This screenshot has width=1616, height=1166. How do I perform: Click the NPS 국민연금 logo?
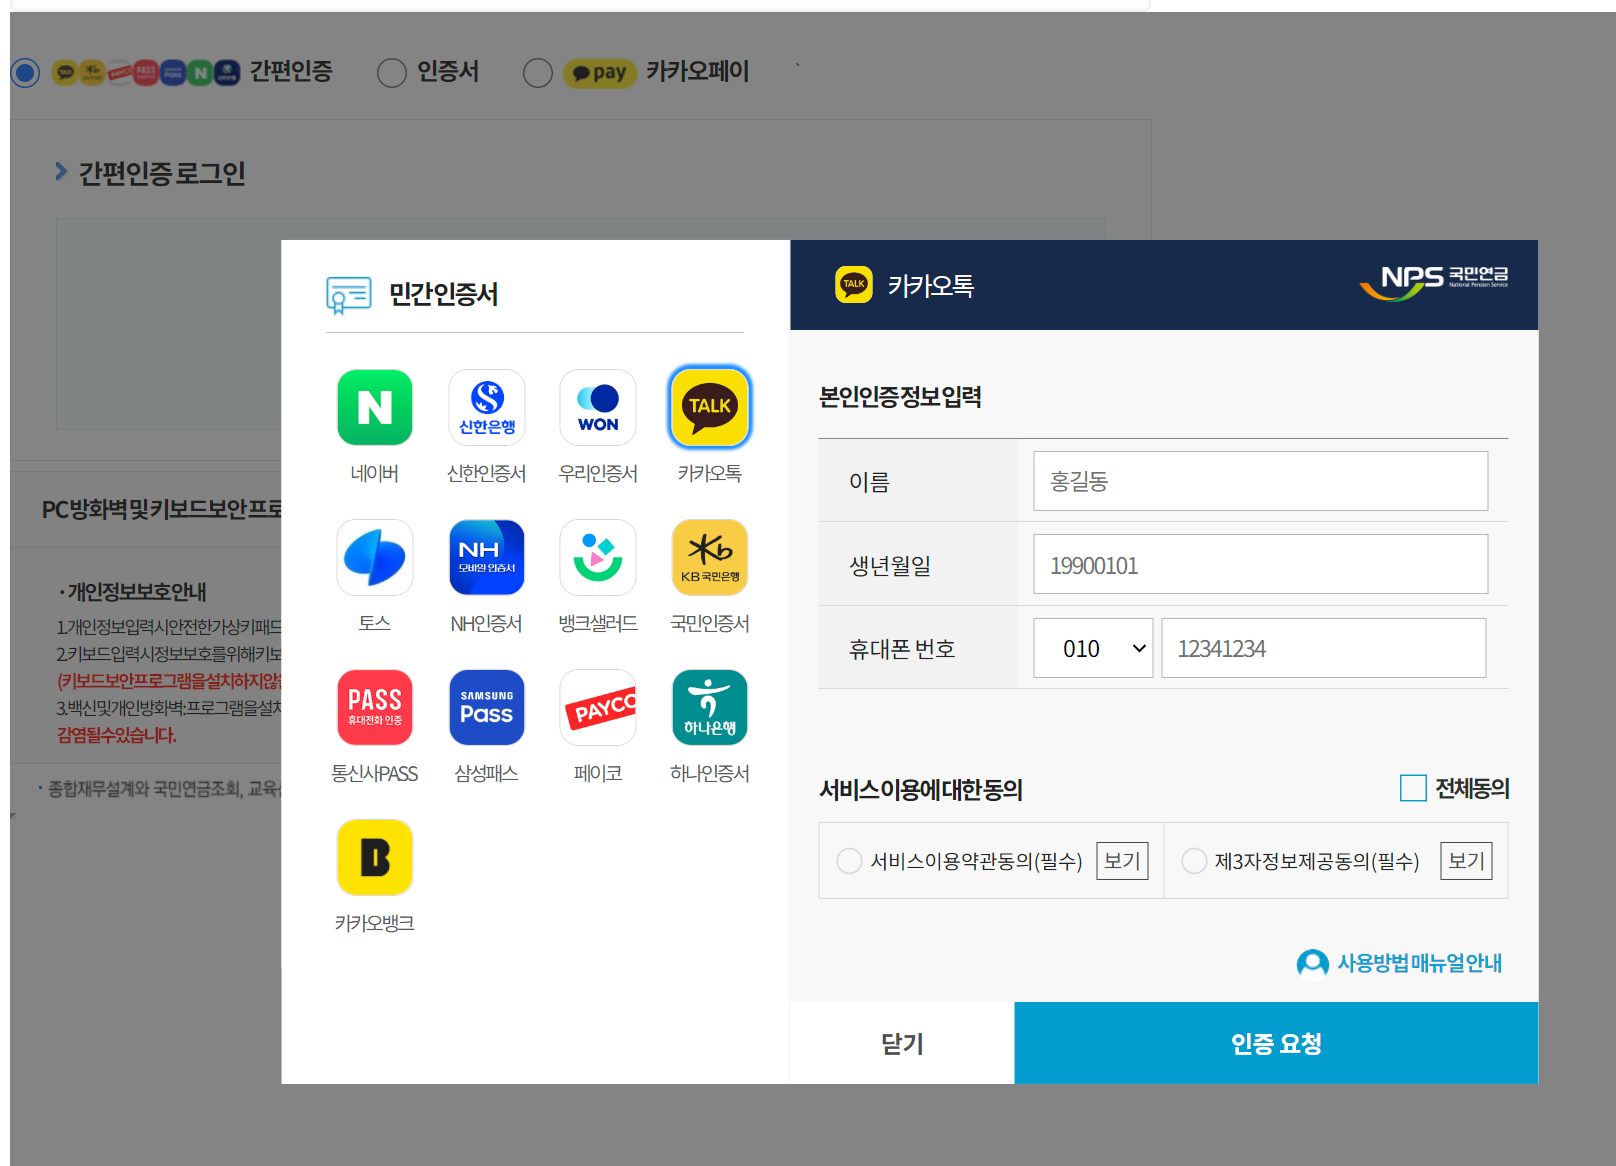(1434, 282)
